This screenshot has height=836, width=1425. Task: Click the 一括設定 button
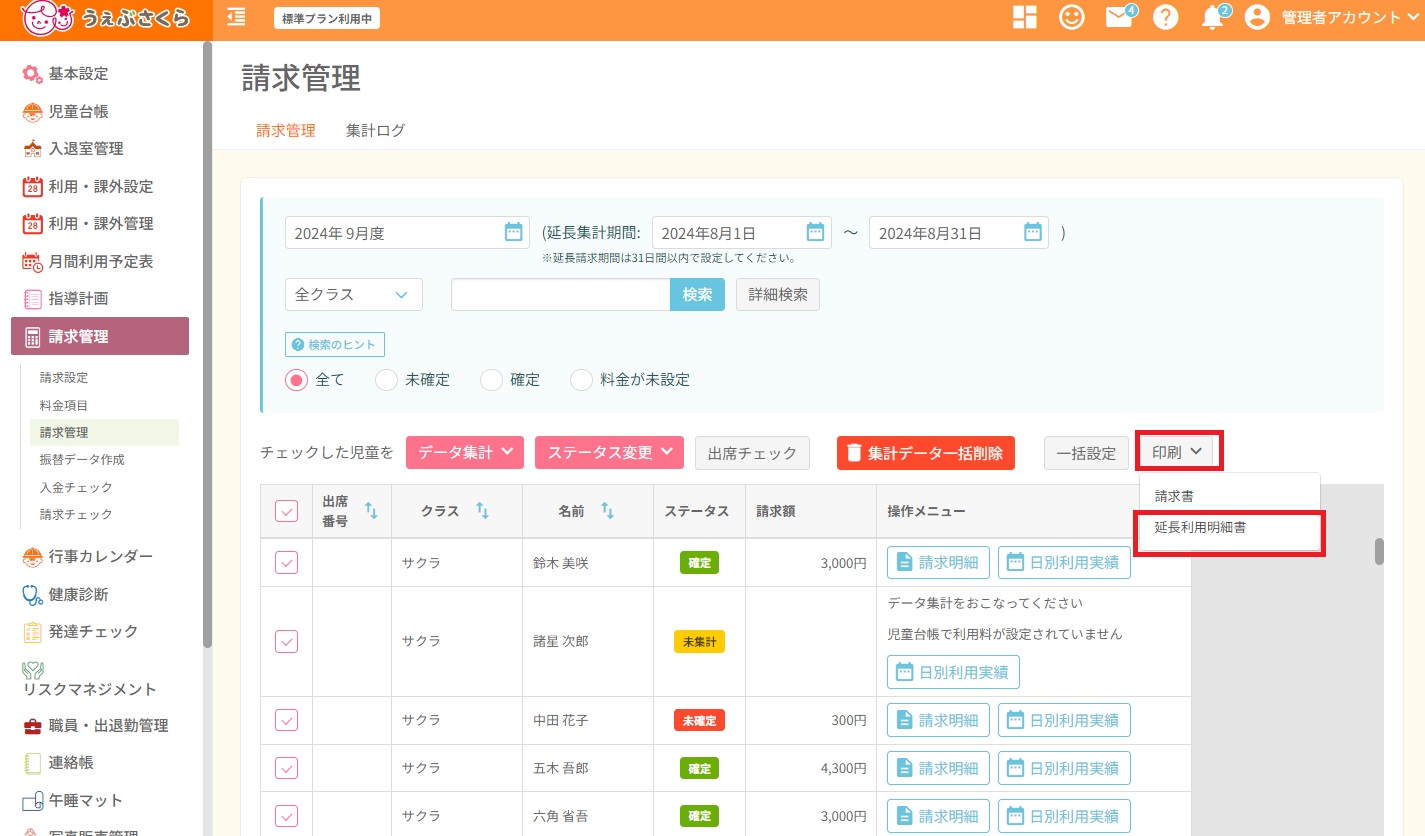[x=1086, y=452]
